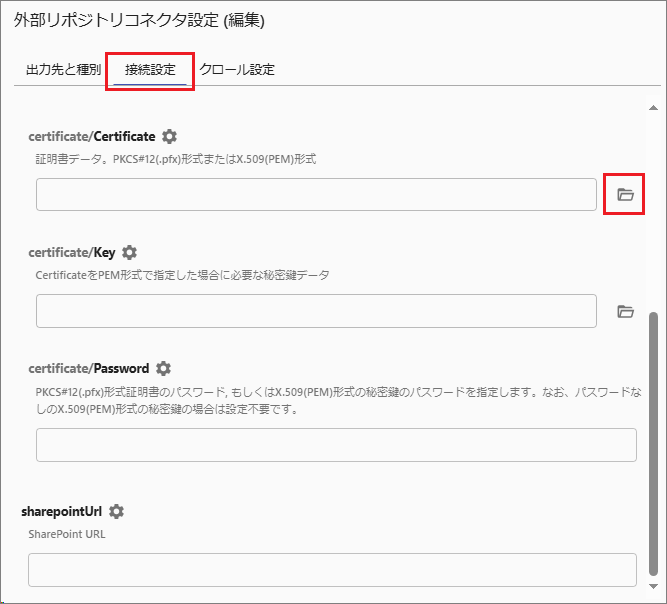This screenshot has width=667, height=604.
Task: Focus the certificate/Certificate input field
Action: coord(316,195)
